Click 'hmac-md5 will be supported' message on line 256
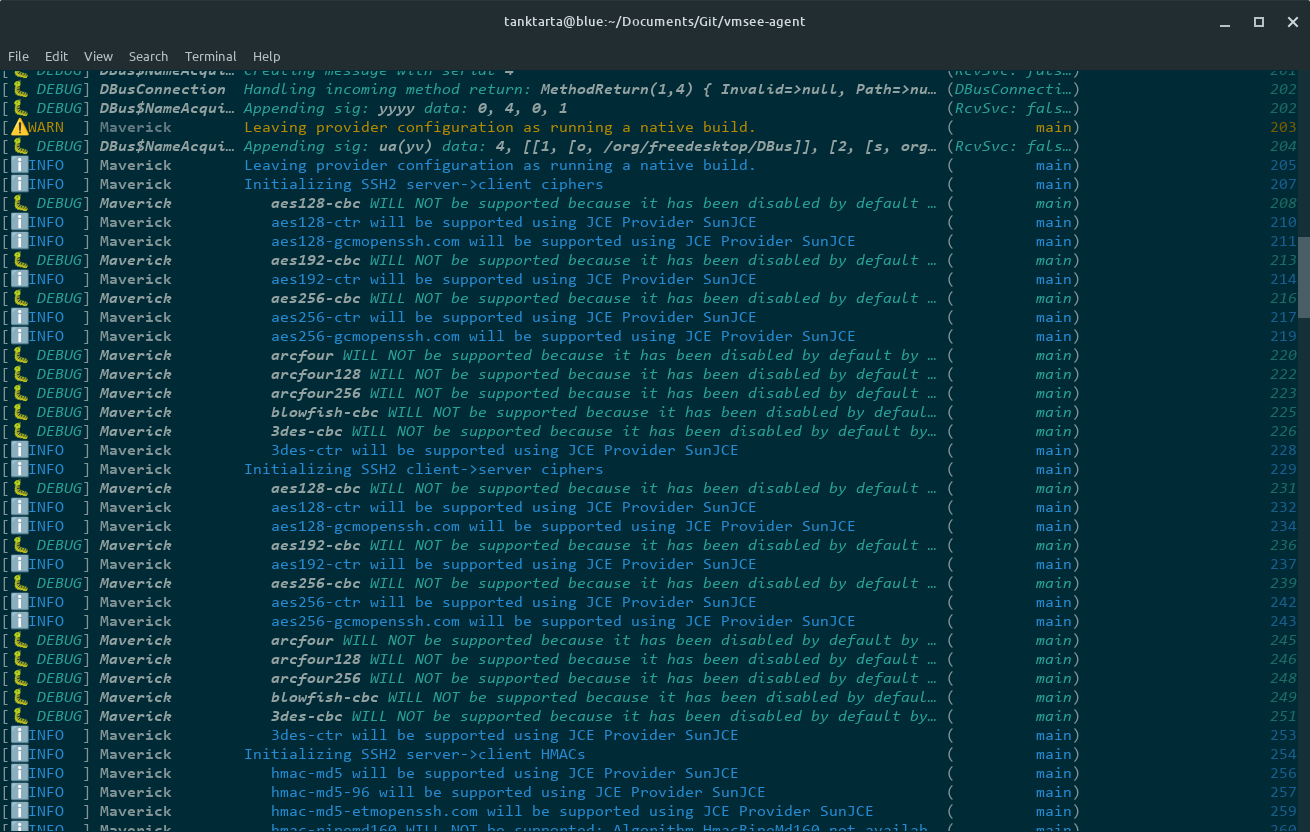 505,773
